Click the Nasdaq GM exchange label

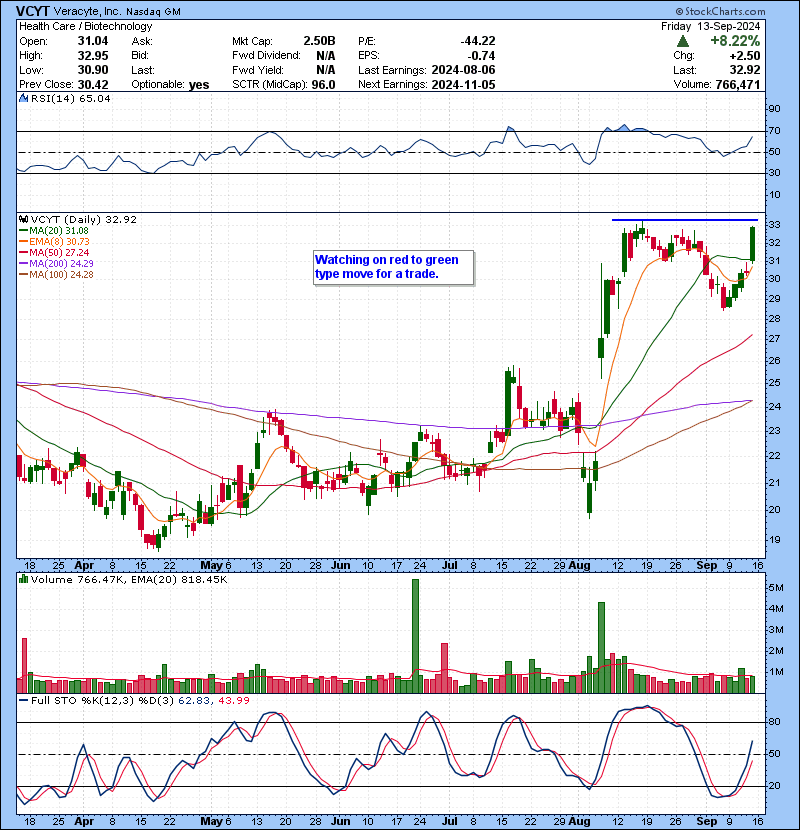(153, 12)
